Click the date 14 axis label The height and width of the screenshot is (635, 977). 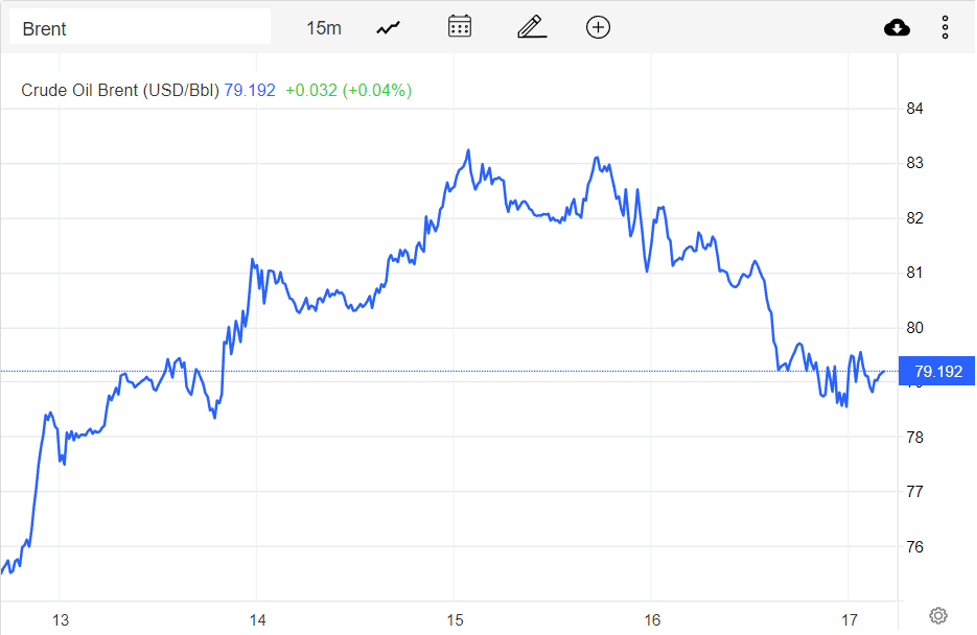(257, 620)
